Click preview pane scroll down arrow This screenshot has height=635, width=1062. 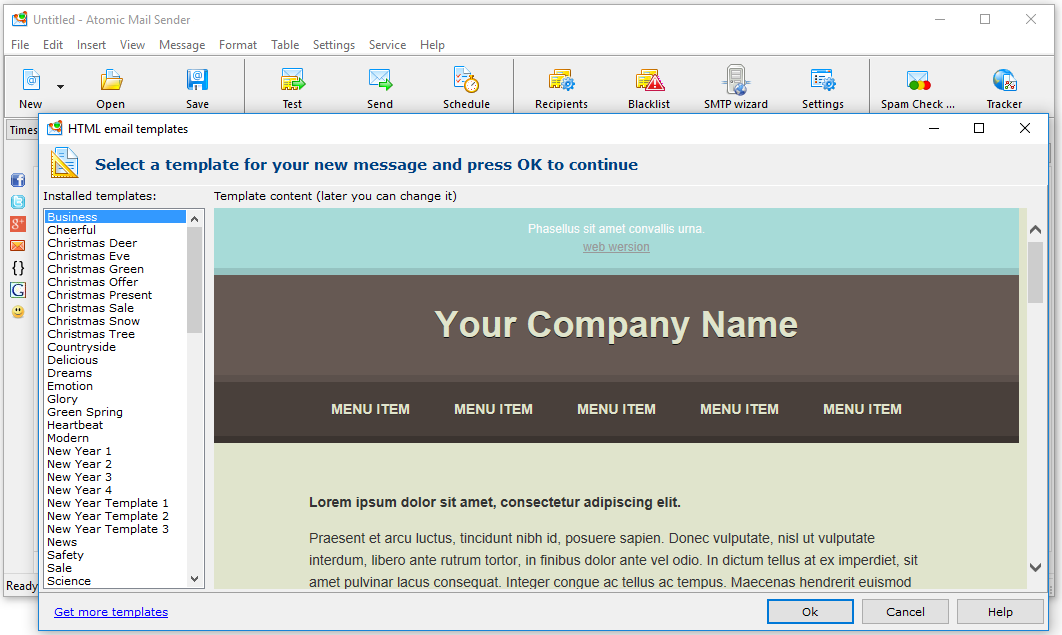(x=1035, y=567)
